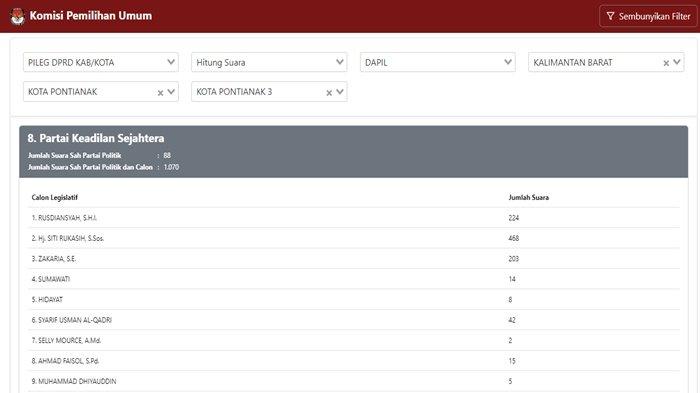Viewport: 700px width, 393px height.
Task: Expand the KALIMANTAN BARAT province chevron
Action: (x=677, y=62)
